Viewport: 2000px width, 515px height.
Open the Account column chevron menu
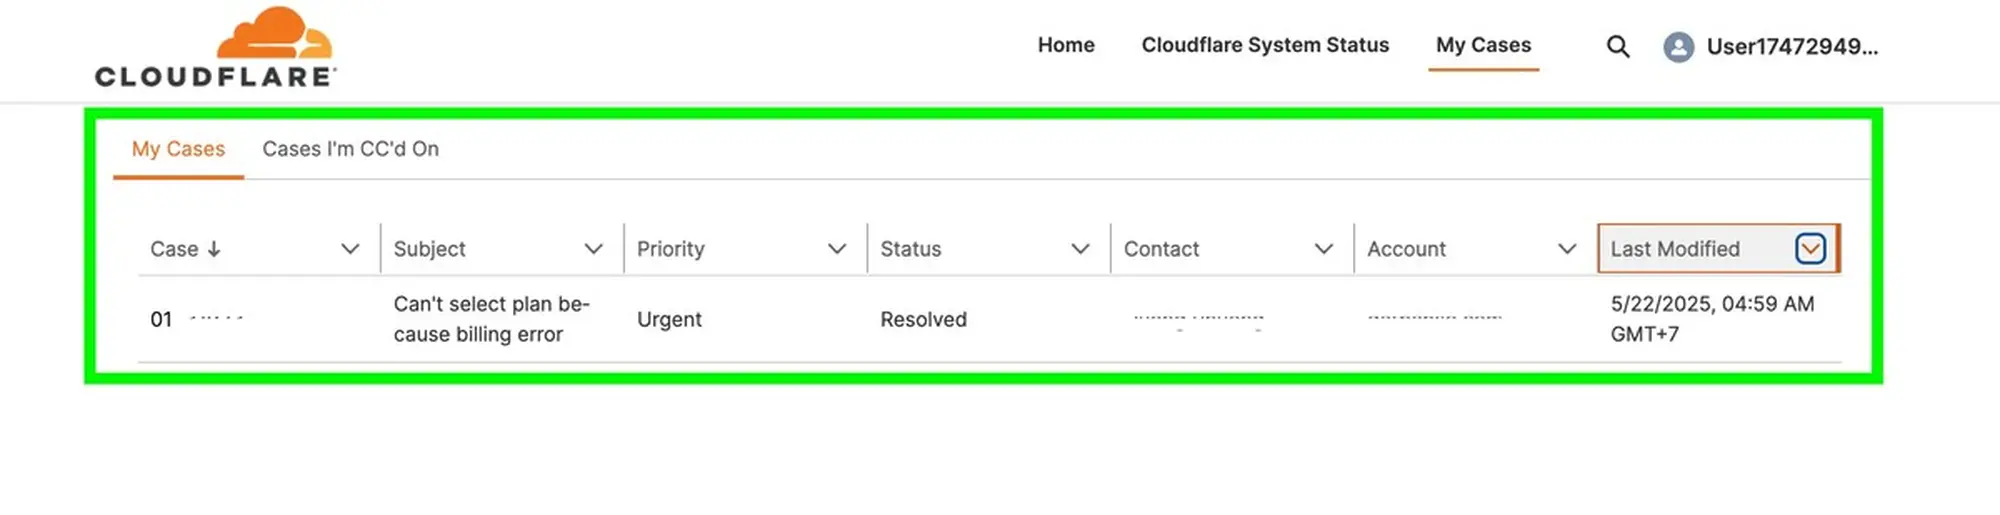tap(1567, 249)
